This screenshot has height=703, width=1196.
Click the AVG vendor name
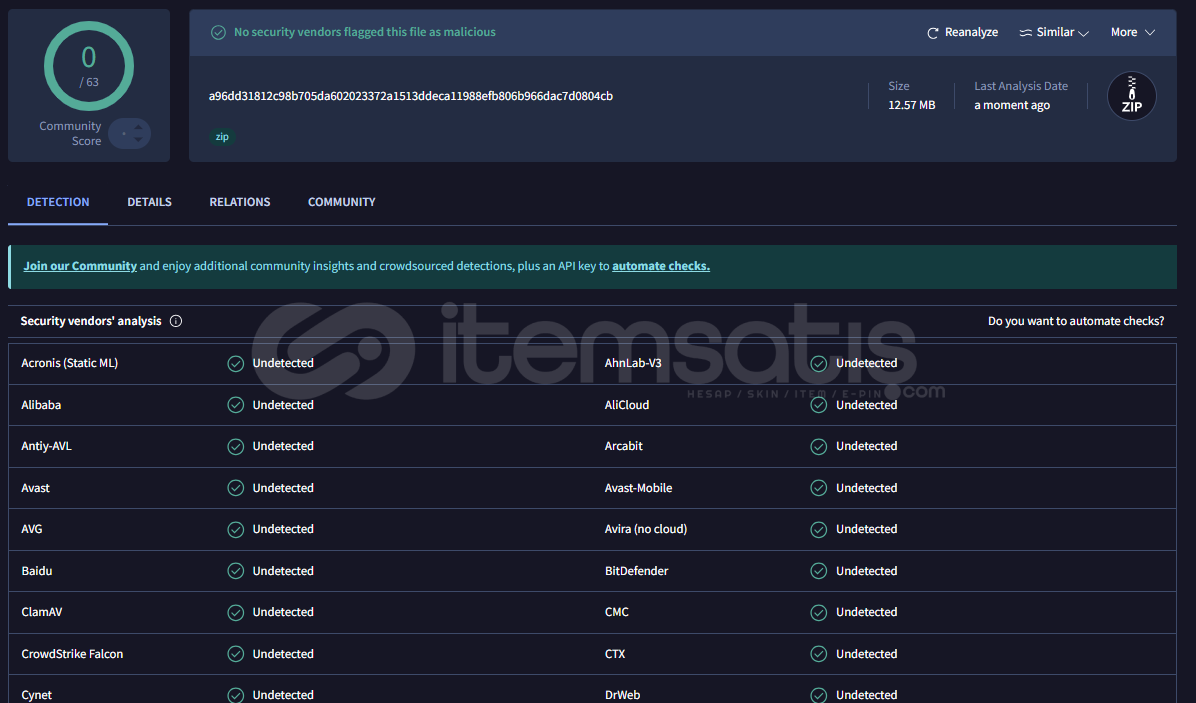click(31, 529)
